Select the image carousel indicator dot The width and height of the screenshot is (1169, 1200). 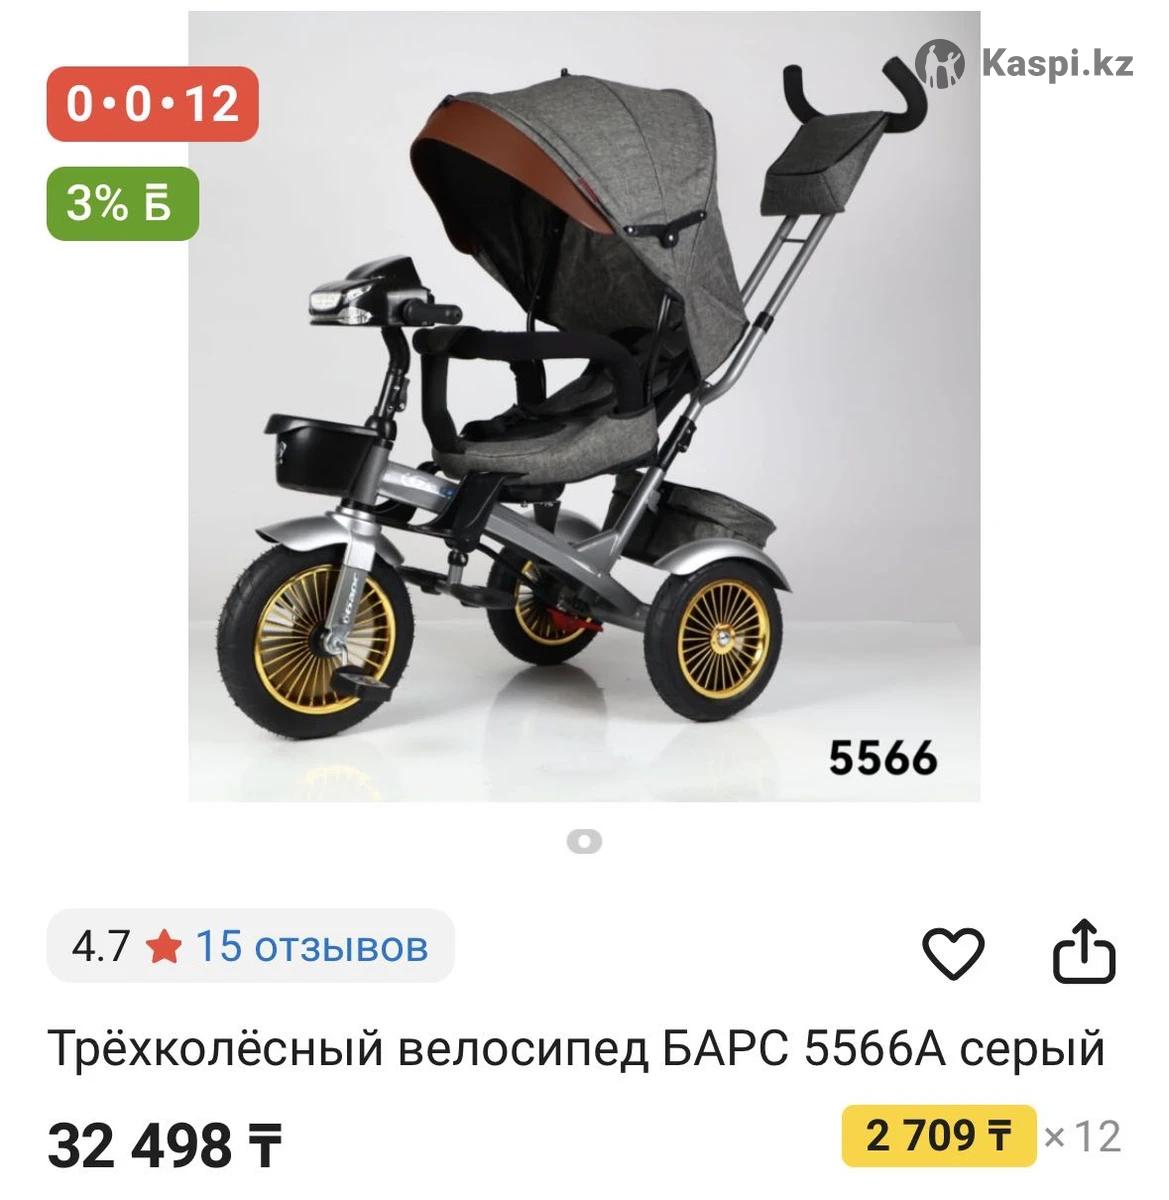(x=584, y=841)
